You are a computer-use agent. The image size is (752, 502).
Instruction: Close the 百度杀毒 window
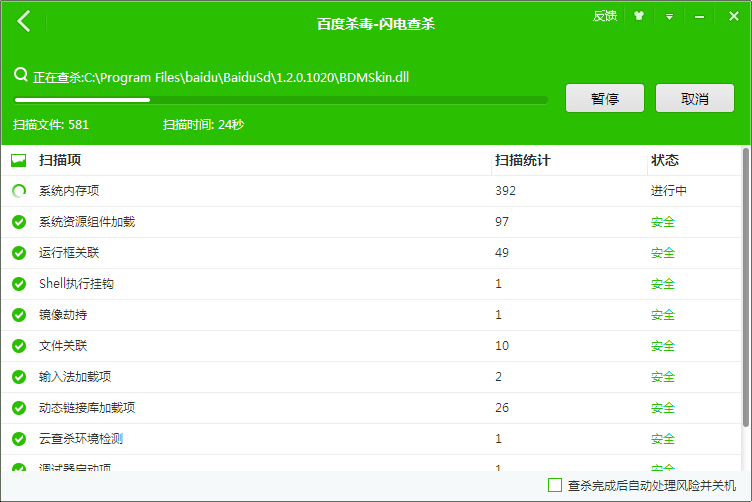733,16
